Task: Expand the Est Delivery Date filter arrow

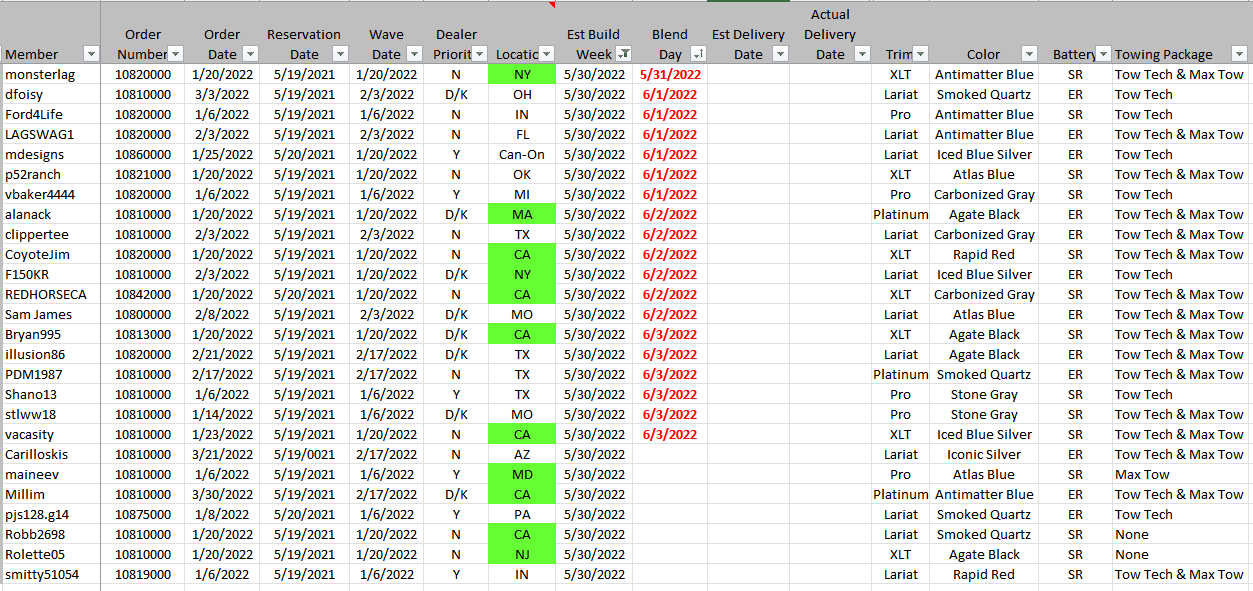Action: click(x=780, y=54)
